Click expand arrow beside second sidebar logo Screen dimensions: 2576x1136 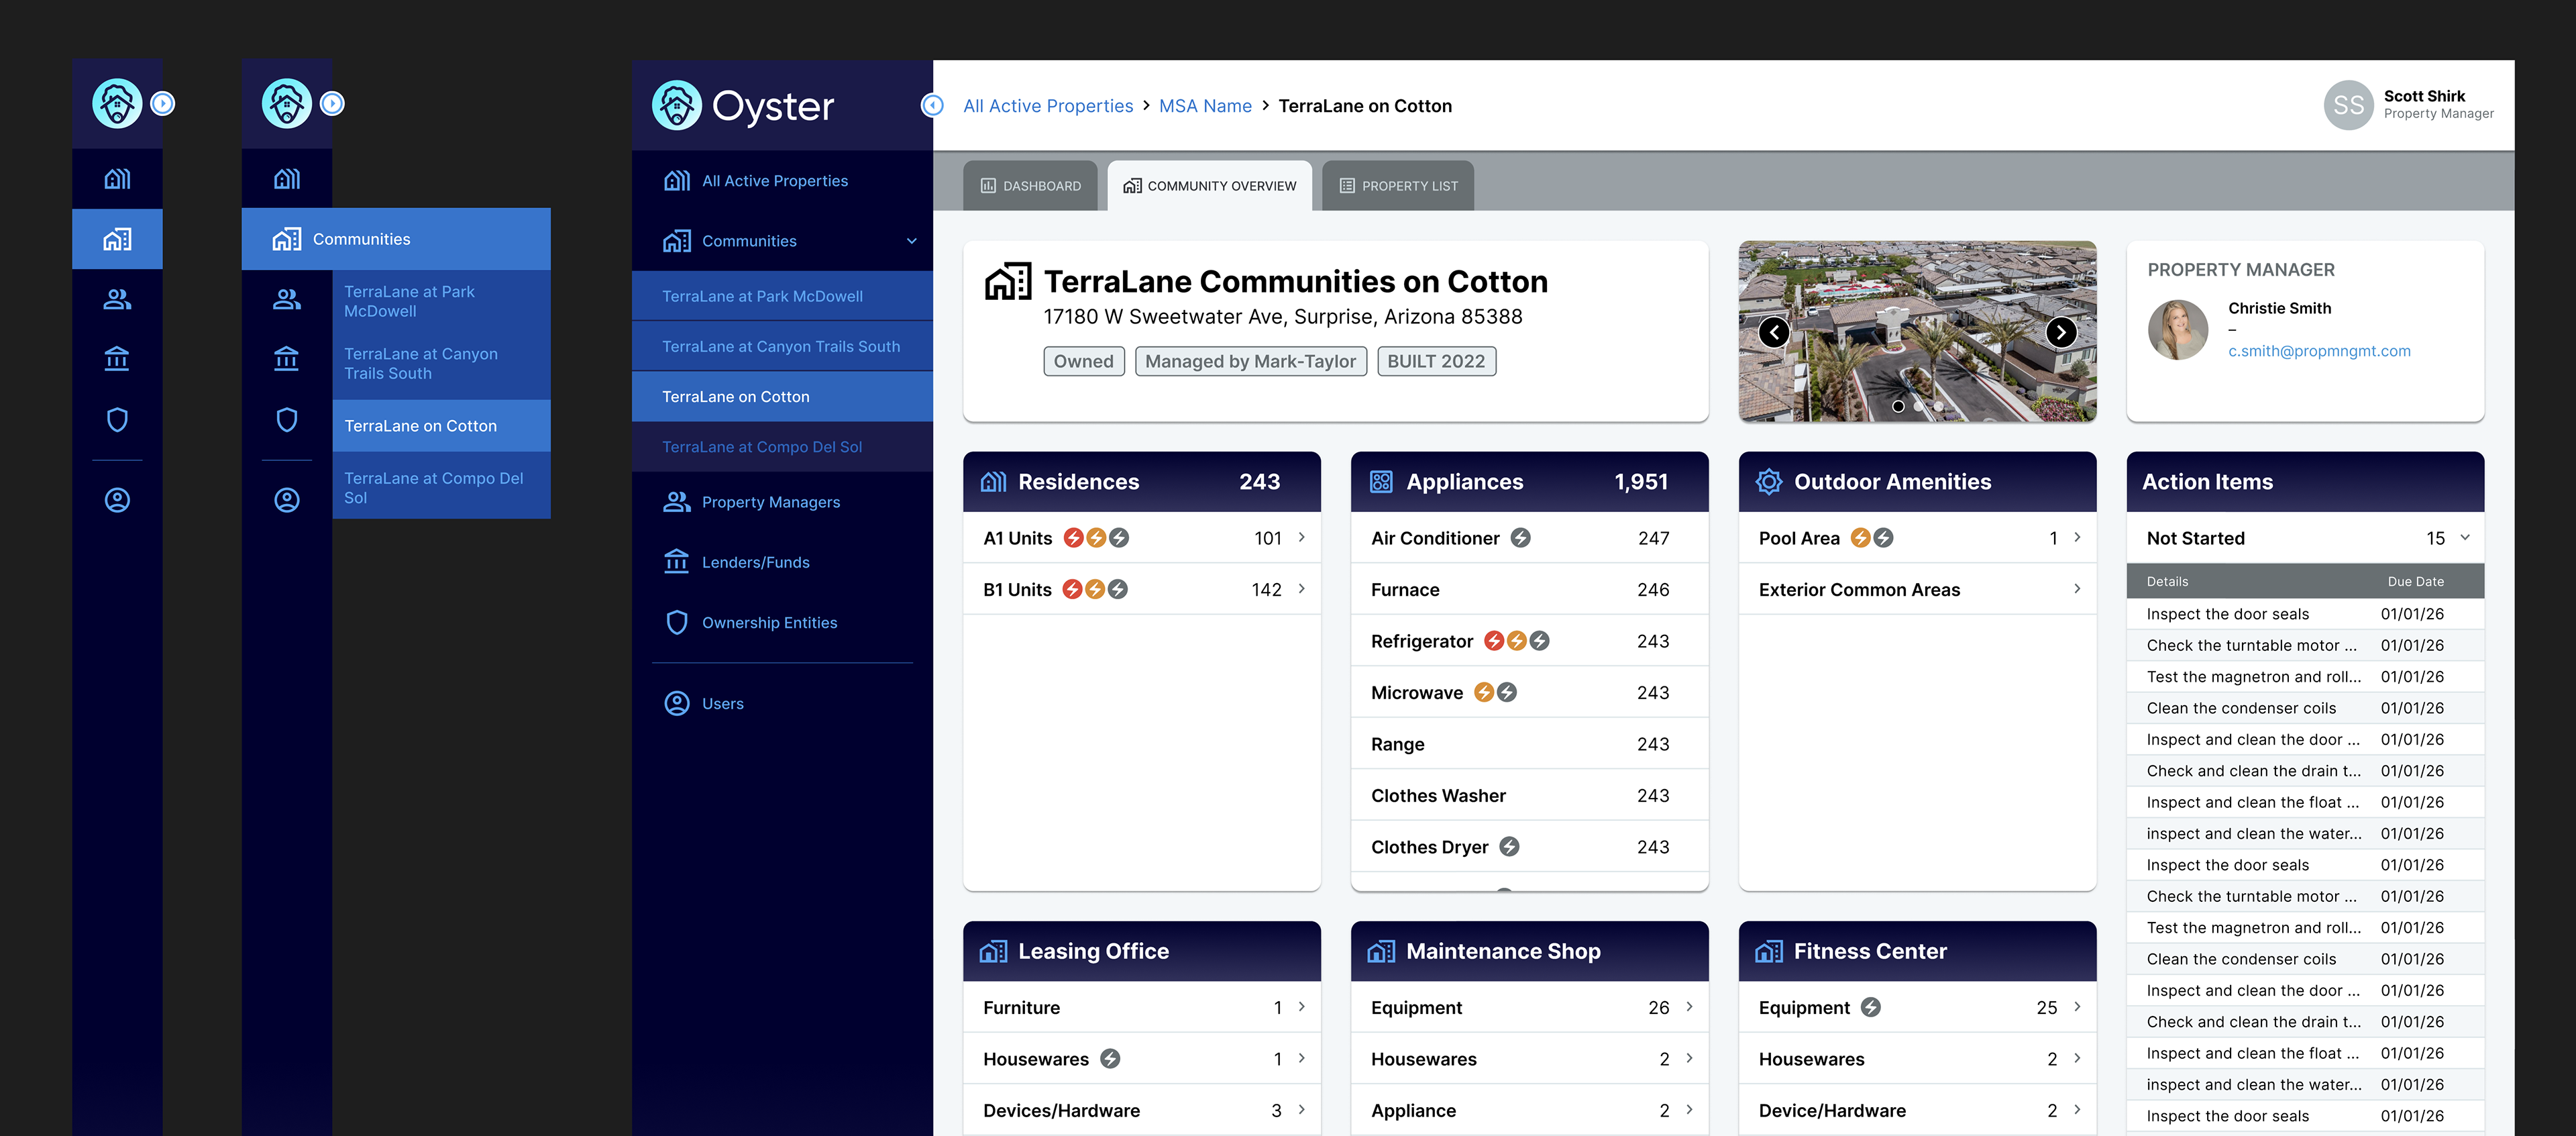pyautogui.click(x=332, y=103)
